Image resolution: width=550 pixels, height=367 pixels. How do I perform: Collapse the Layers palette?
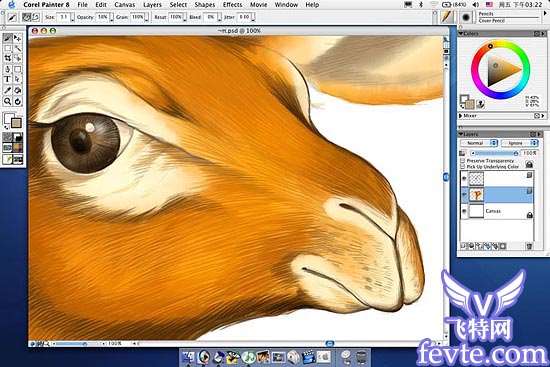click(461, 134)
